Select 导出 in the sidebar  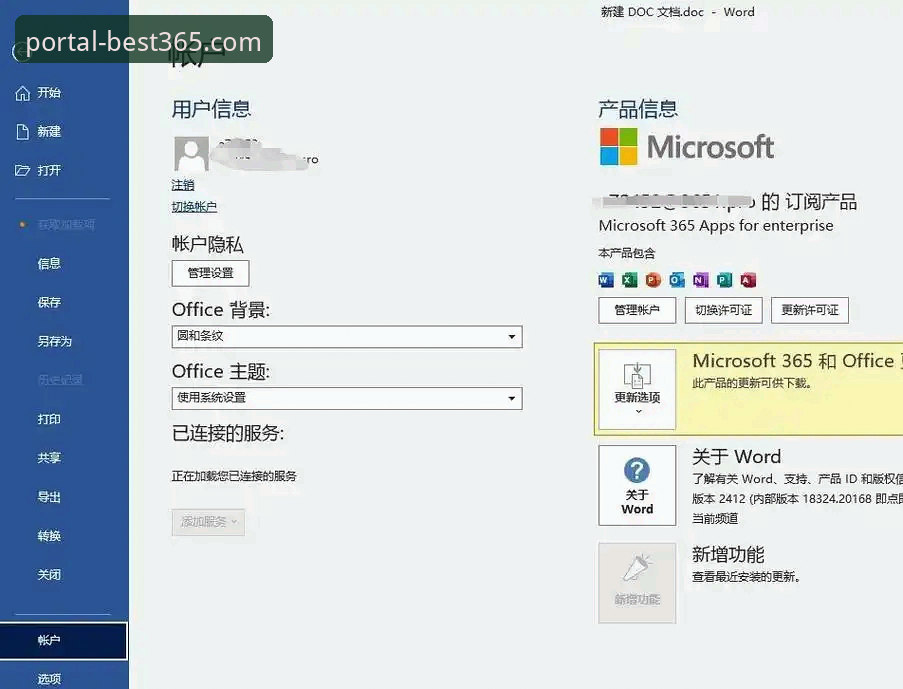pos(49,497)
